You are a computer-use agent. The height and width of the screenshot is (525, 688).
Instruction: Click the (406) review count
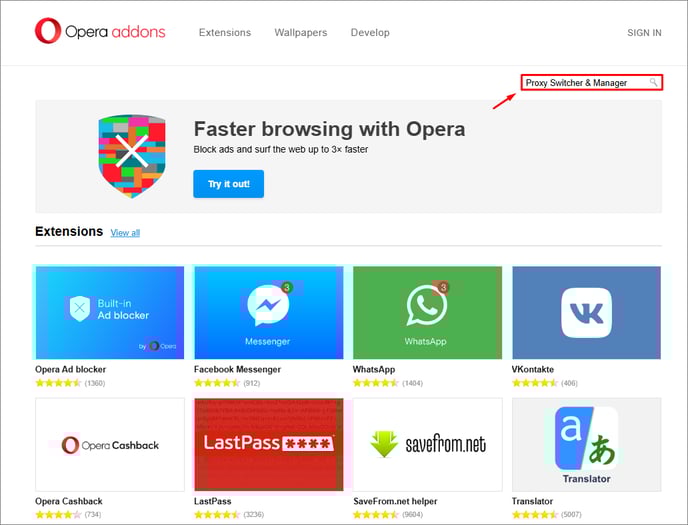tap(569, 383)
